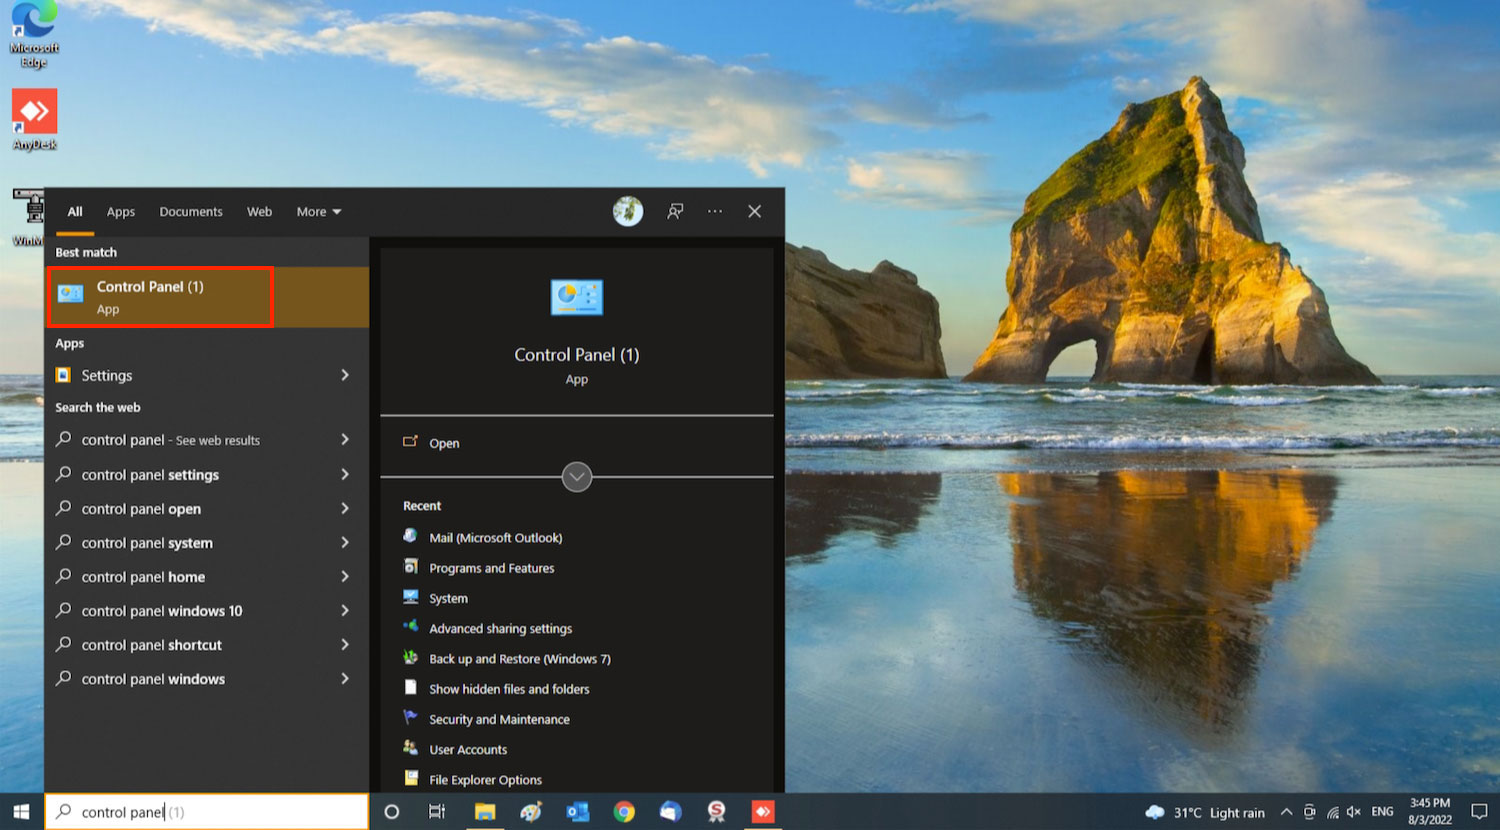Screen dimensions: 1500x830
Task: Expand the 'control panel settings' suggestion arrow
Action: coord(345,475)
